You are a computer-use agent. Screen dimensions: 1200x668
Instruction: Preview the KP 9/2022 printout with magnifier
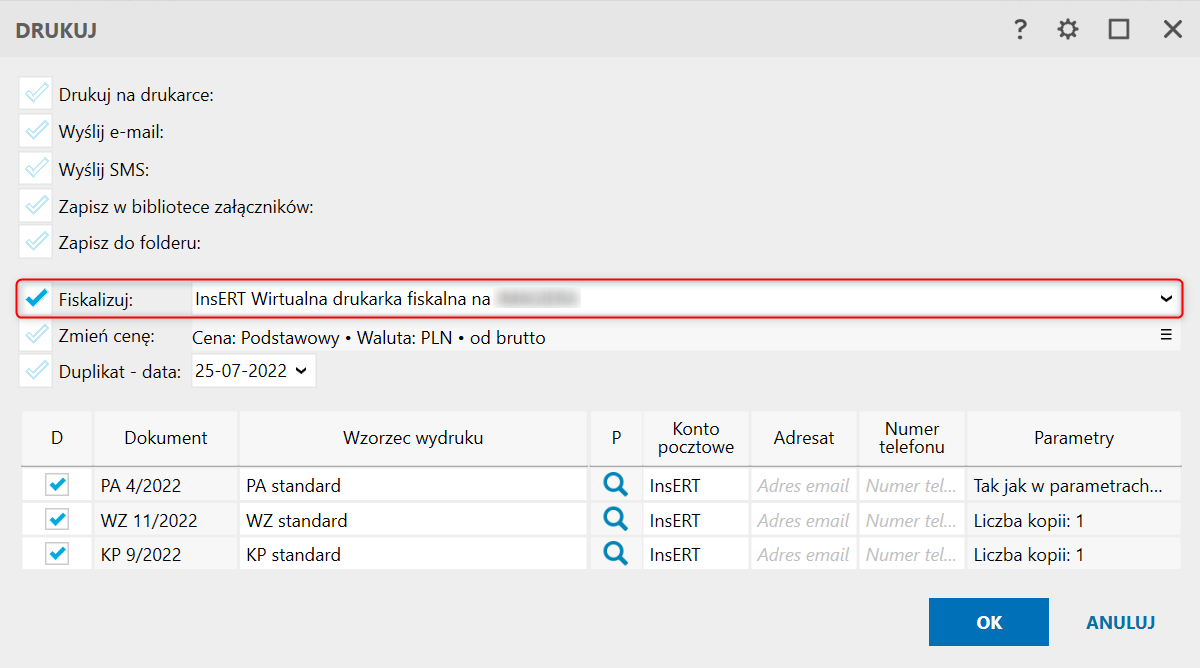(615, 554)
